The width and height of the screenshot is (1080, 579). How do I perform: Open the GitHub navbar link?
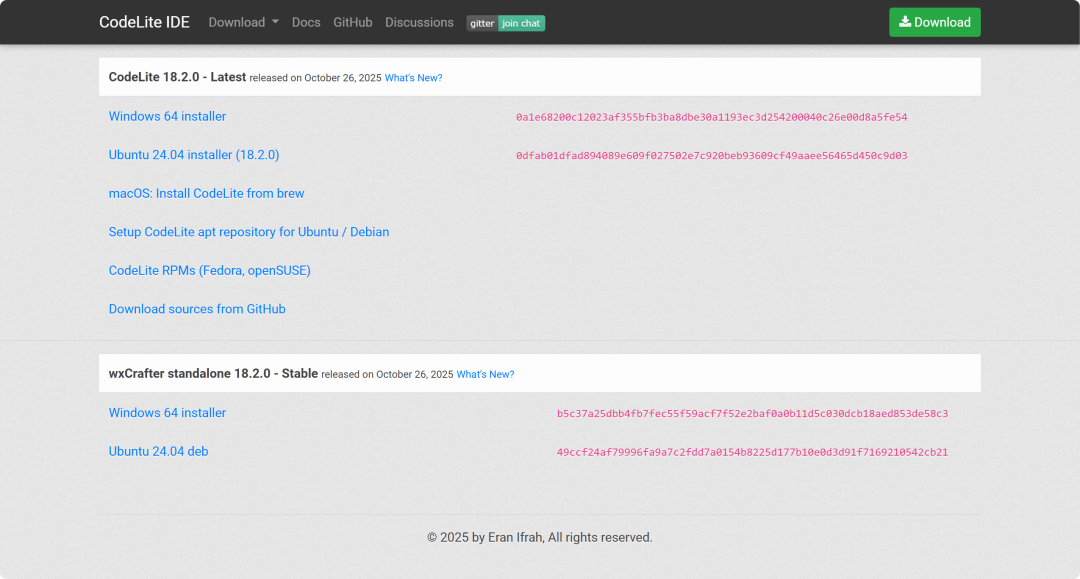tap(353, 22)
